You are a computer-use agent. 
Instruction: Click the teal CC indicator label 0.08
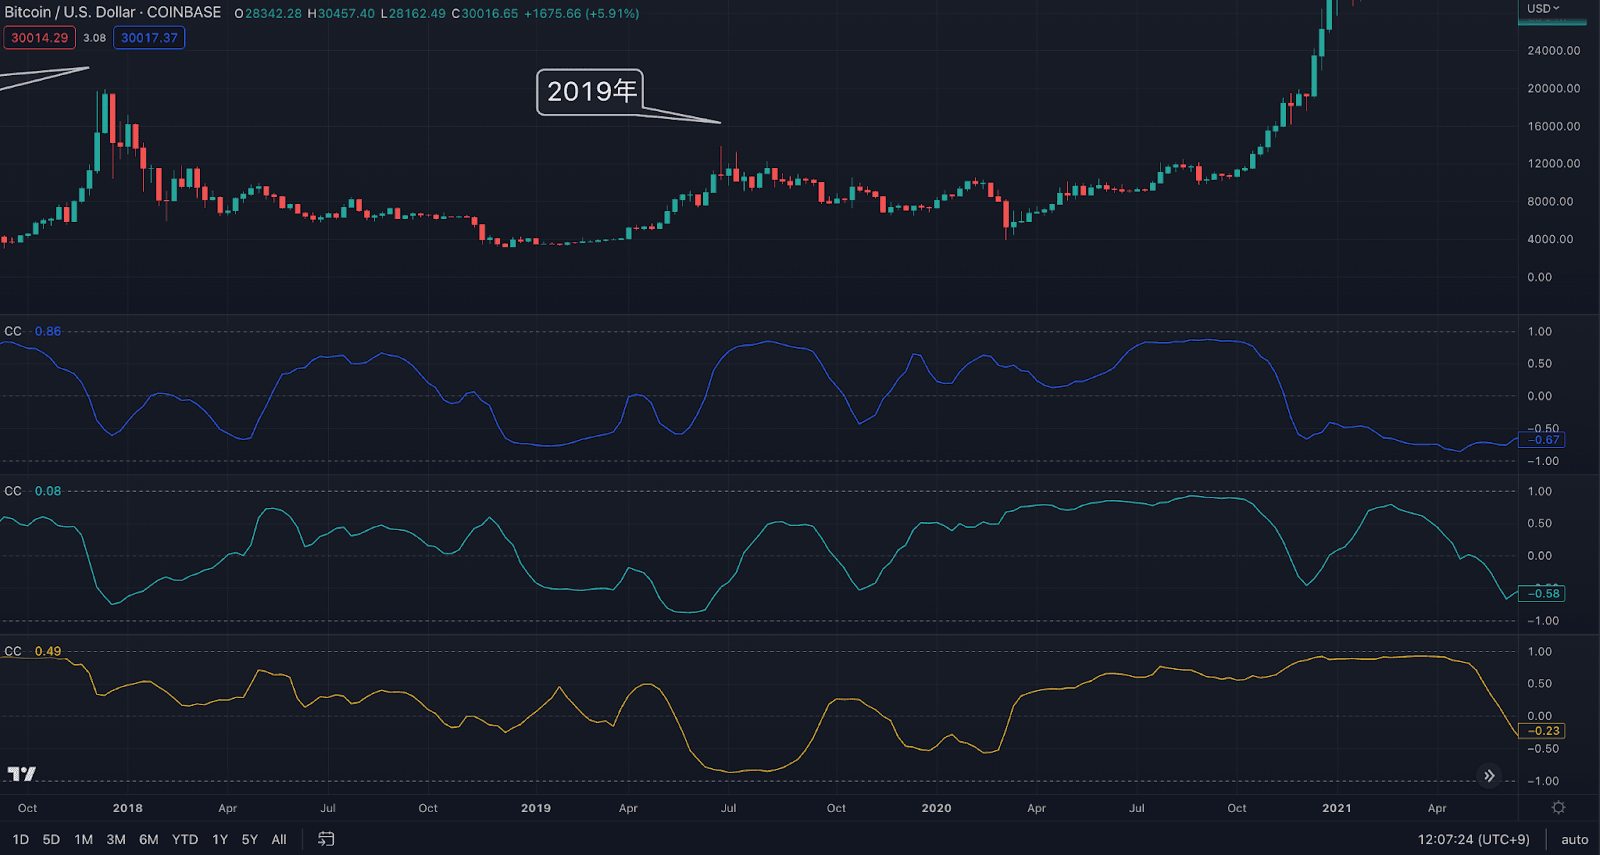[47, 491]
